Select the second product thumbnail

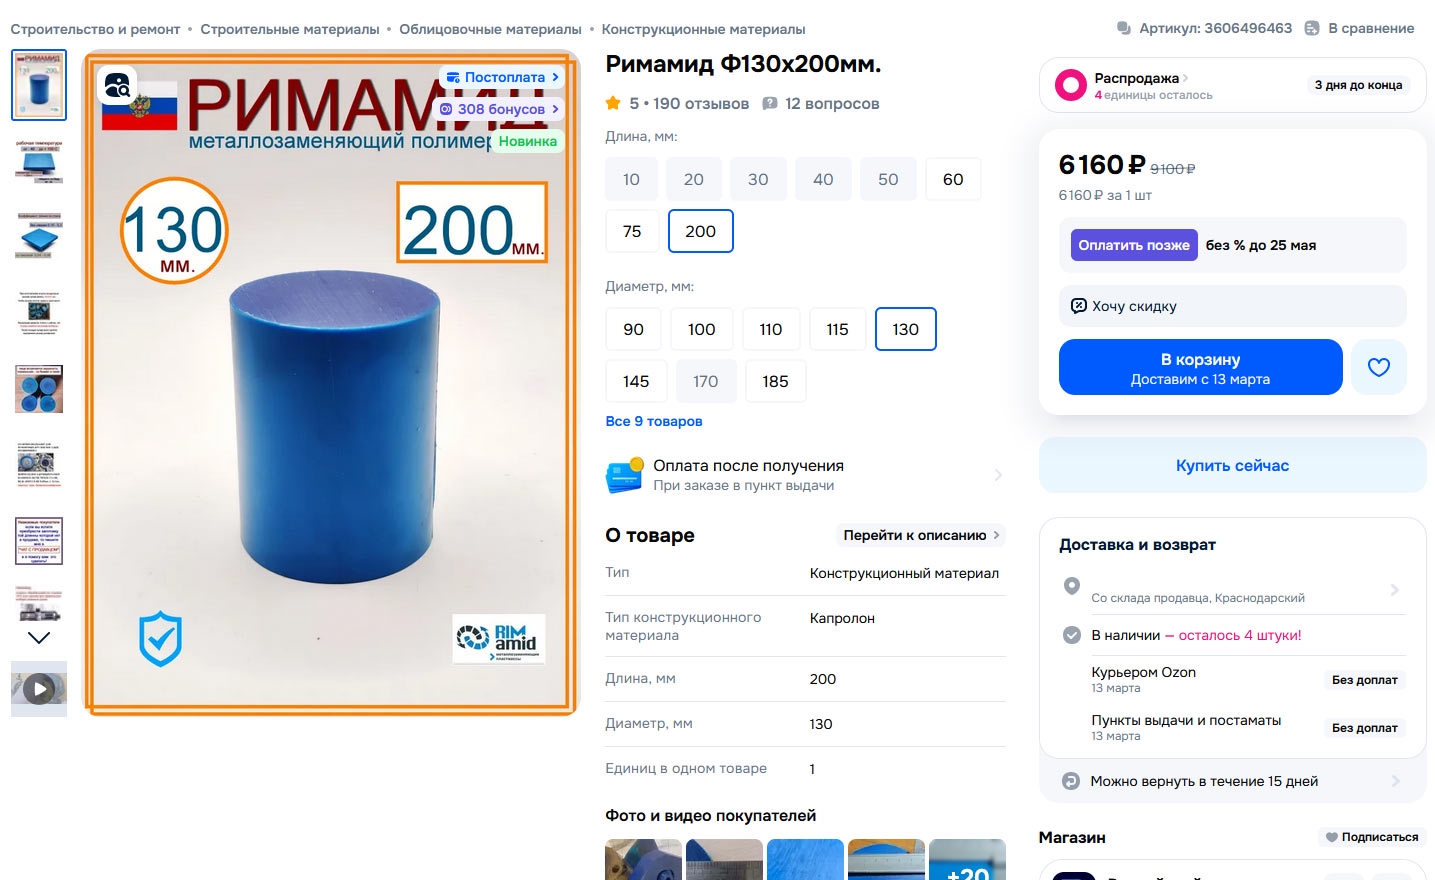point(39,162)
